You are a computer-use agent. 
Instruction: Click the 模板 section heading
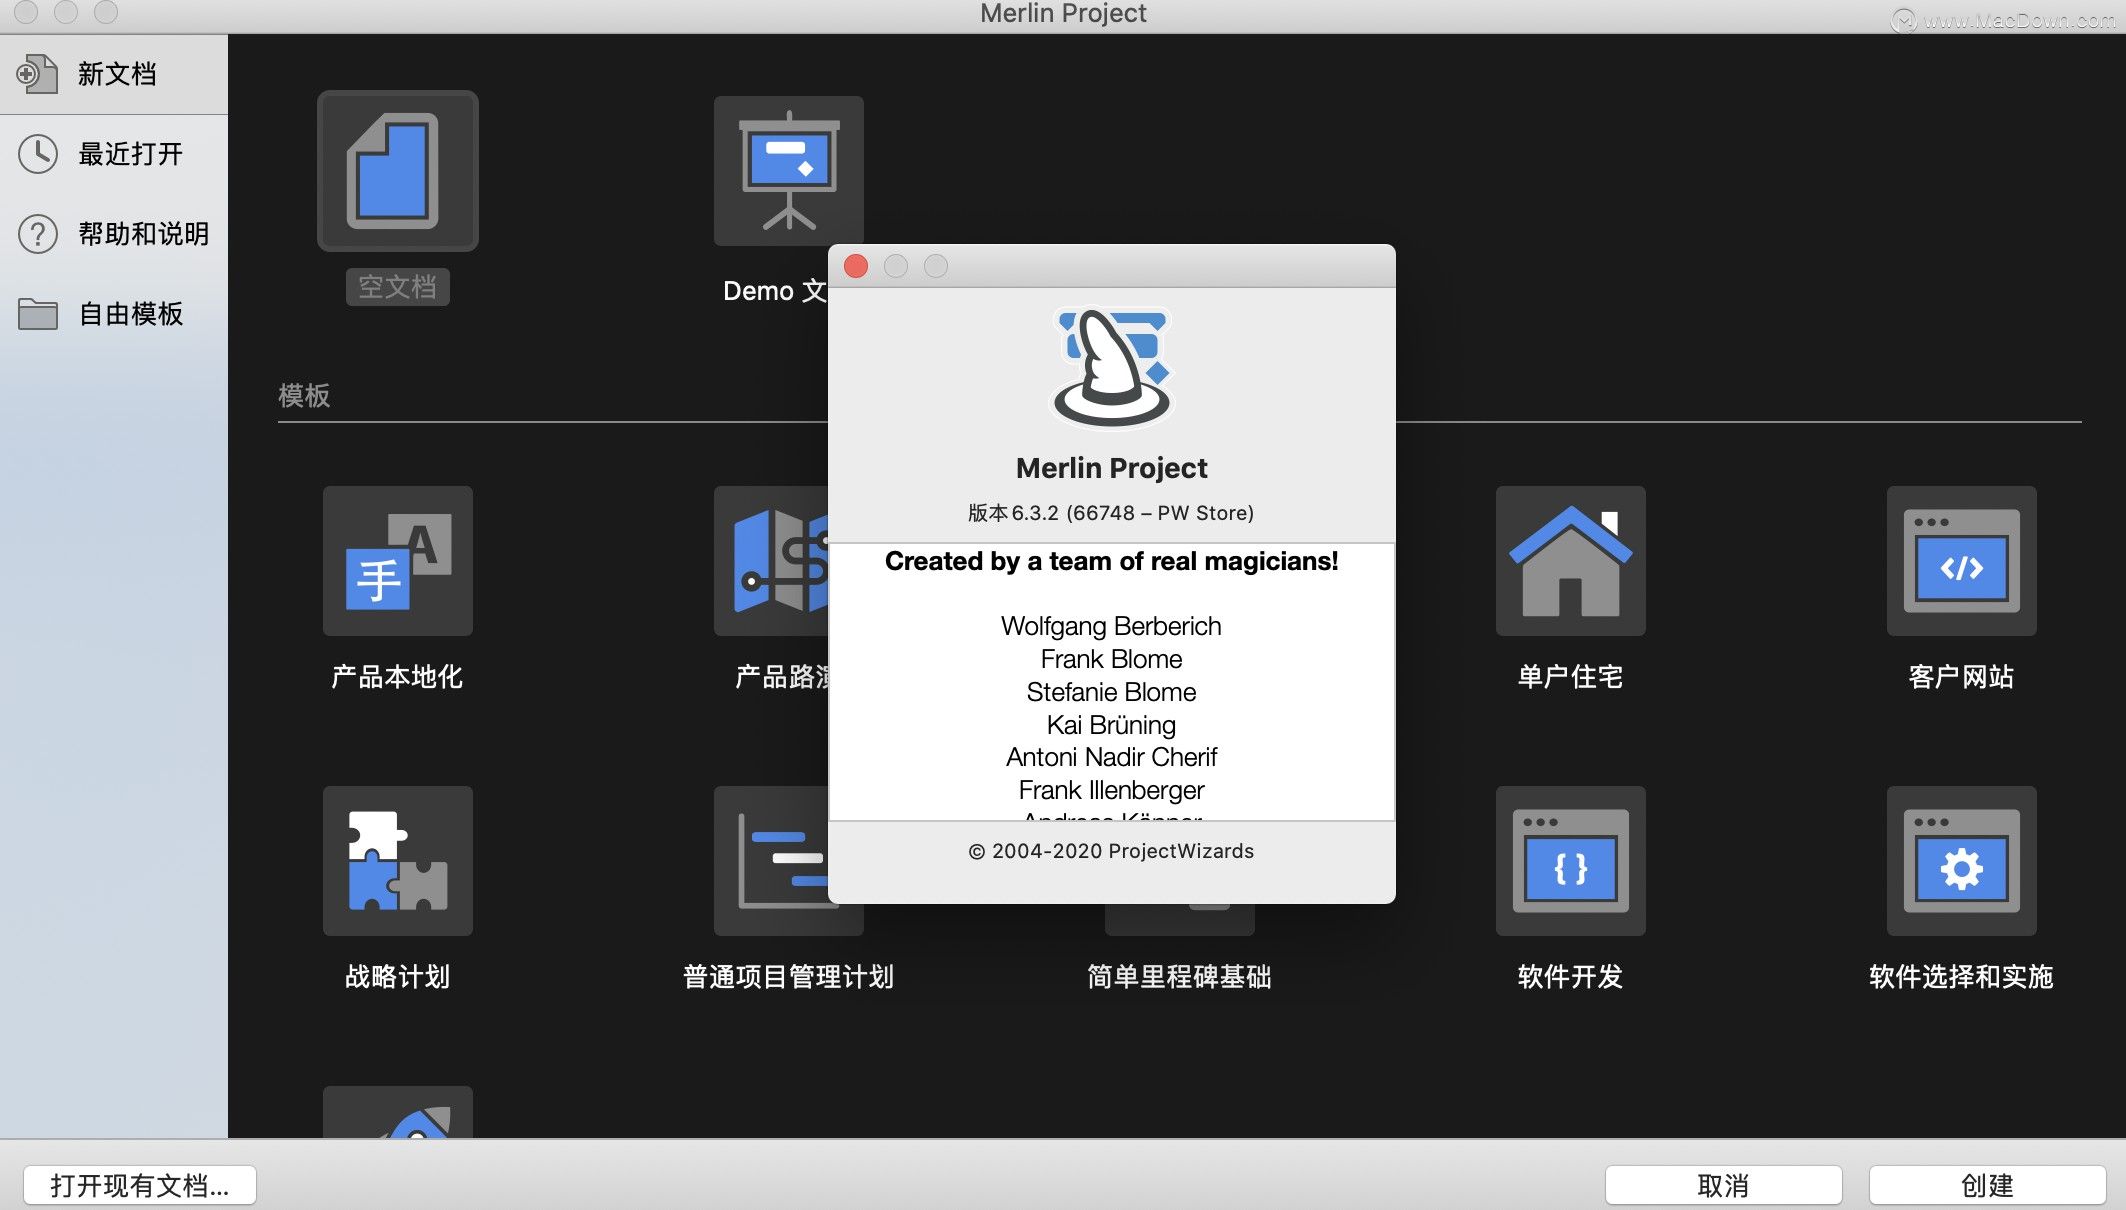304,396
